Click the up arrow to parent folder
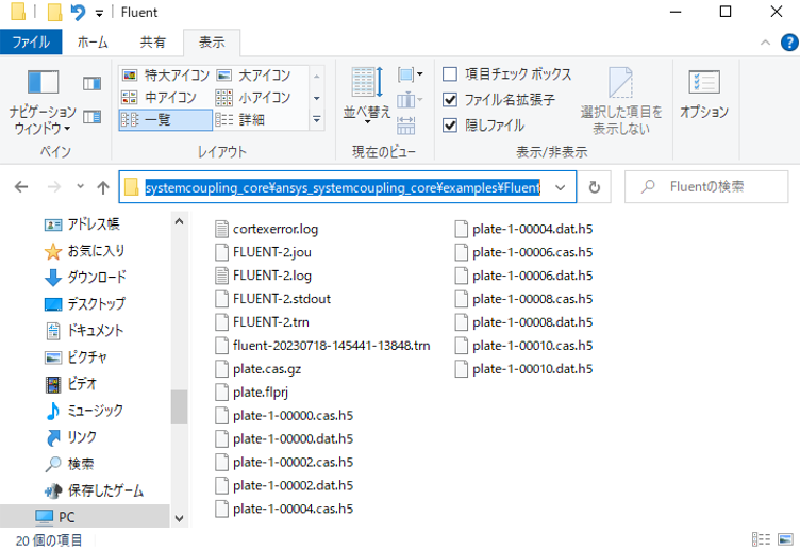 pos(103,187)
